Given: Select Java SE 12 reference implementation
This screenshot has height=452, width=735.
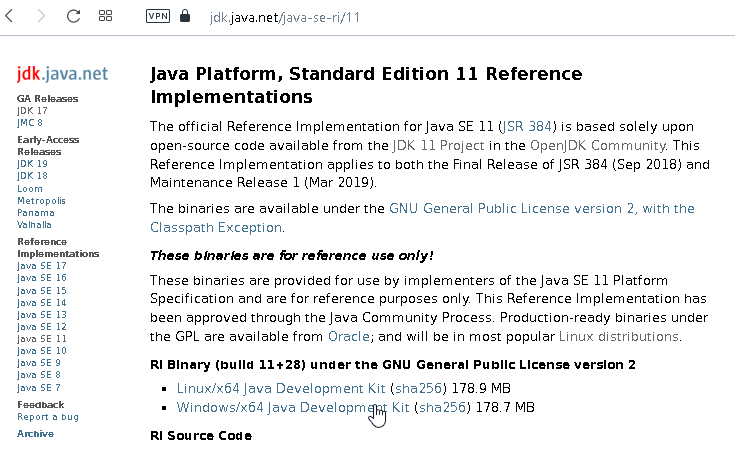Looking at the screenshot, I should [x=42, y=327].
